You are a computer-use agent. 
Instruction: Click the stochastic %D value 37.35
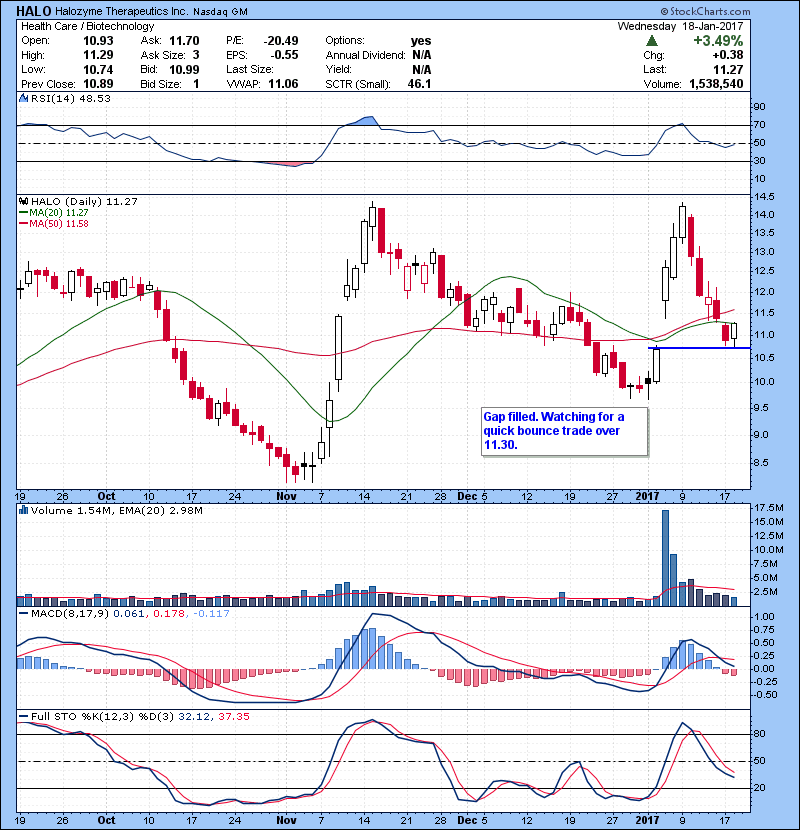(234, 717)
